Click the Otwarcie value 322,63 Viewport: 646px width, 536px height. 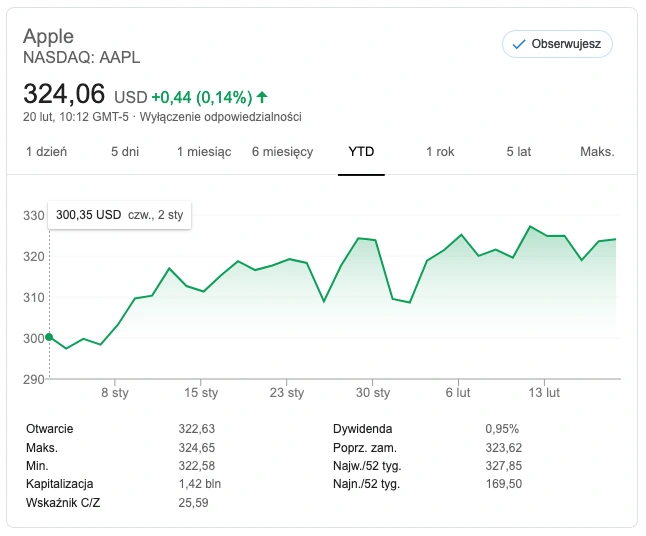197,429
